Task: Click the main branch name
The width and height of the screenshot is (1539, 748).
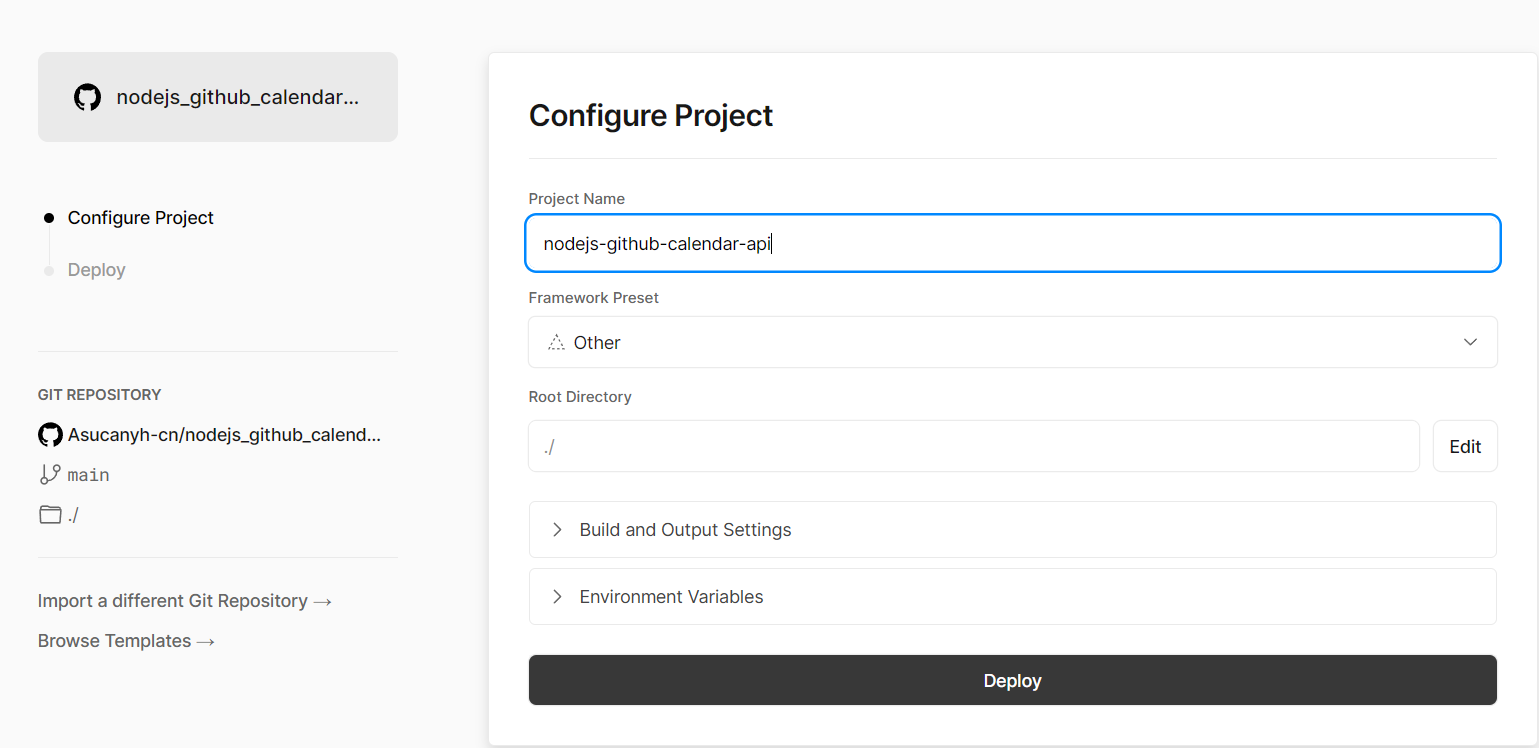Action: point(89,475)
